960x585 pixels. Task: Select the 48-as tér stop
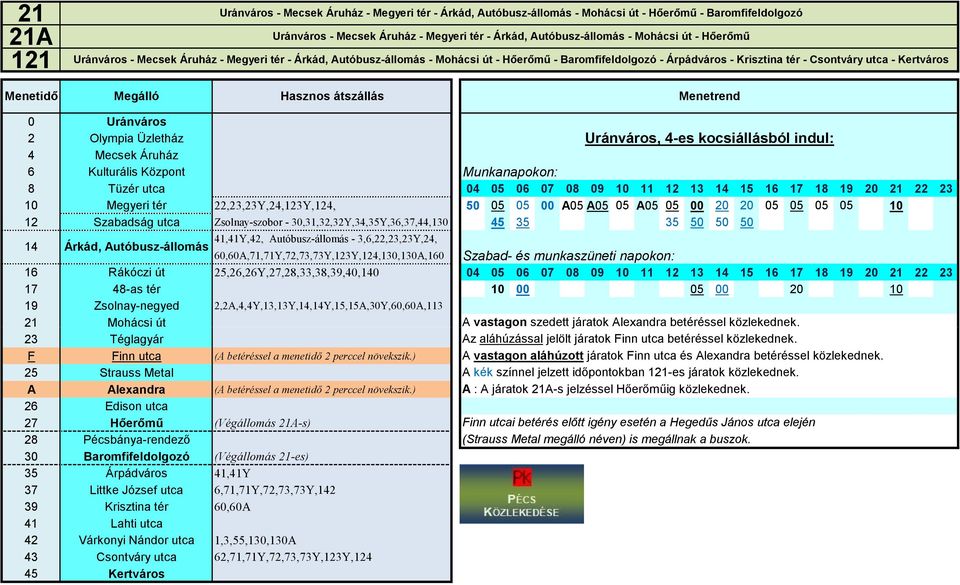(136, 289)
